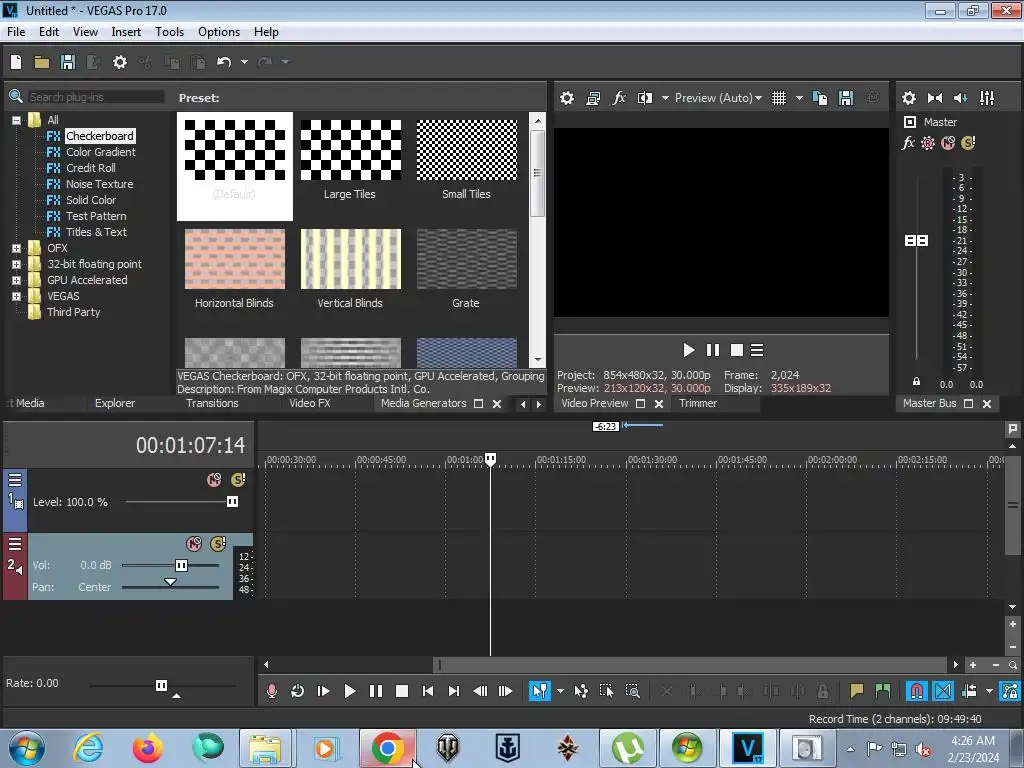Insert a region from the timeline toolbar
This screenshot has width=1024, height=768.
tap(882, 691)
